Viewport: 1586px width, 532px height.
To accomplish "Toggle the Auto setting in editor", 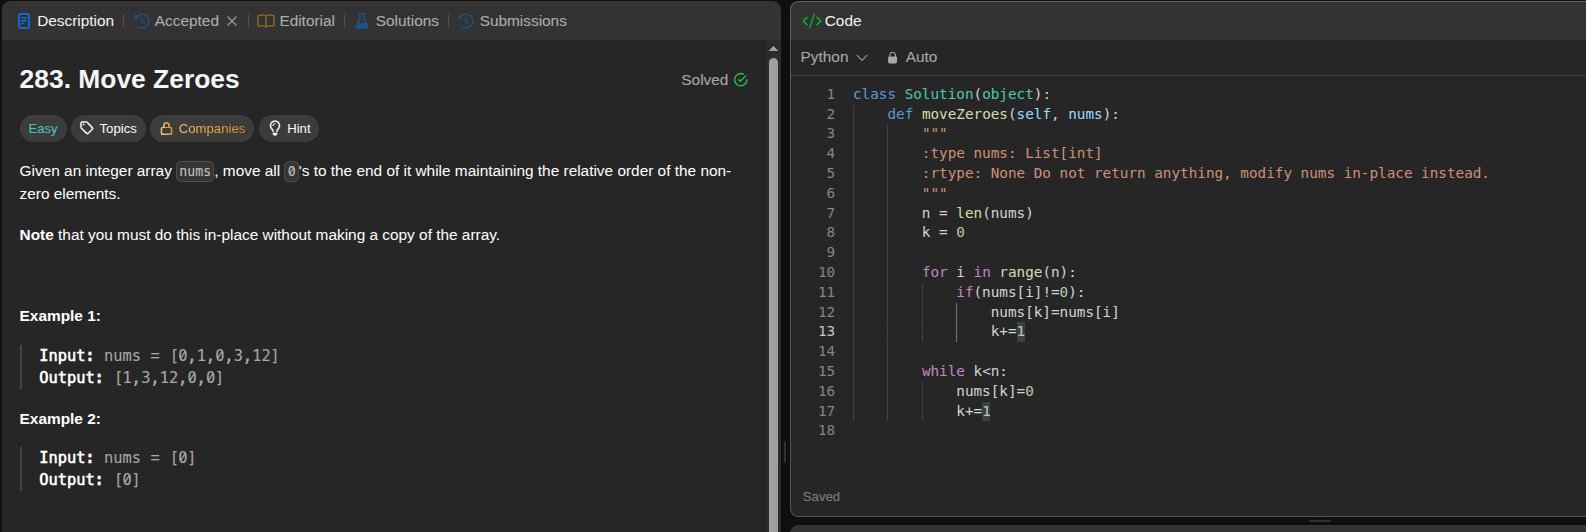I will coord(921,57).
